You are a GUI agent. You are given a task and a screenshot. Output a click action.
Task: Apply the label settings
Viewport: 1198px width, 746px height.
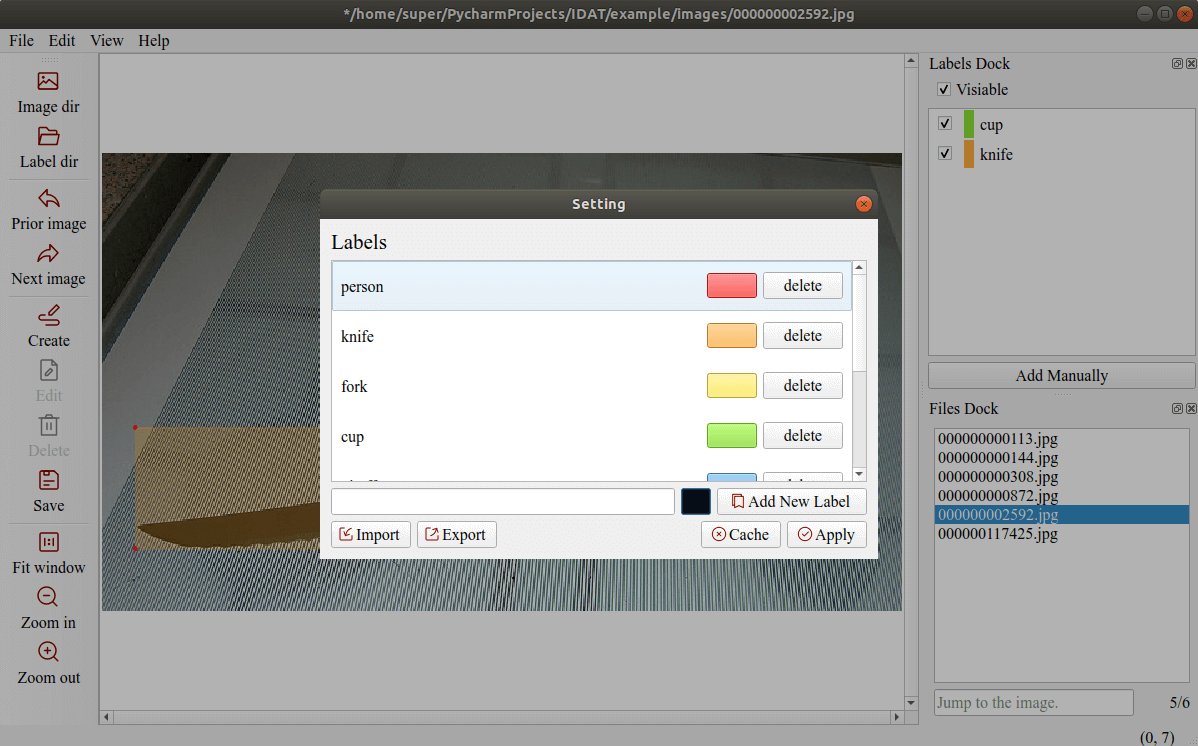[827, 534]
